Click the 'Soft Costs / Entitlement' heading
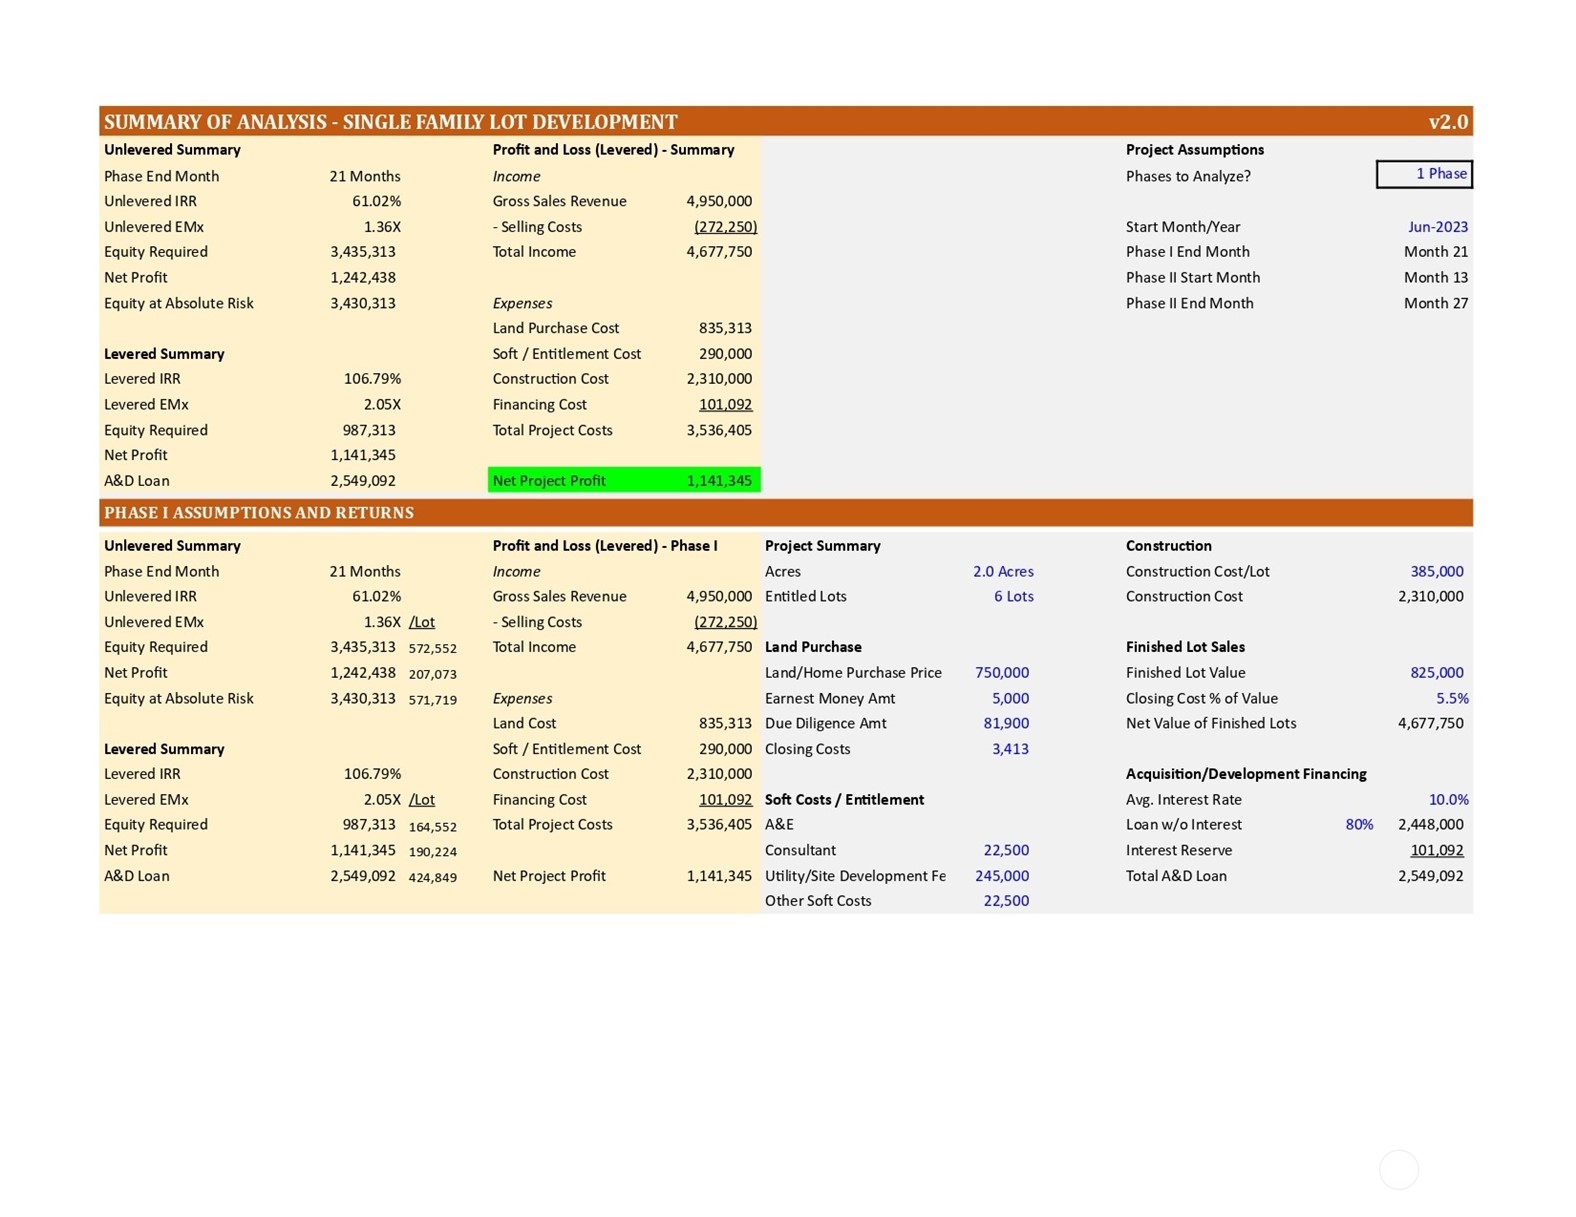The height and width of the screenshot is (1217, 1576). pyautogui.click(x=844, y=800)
